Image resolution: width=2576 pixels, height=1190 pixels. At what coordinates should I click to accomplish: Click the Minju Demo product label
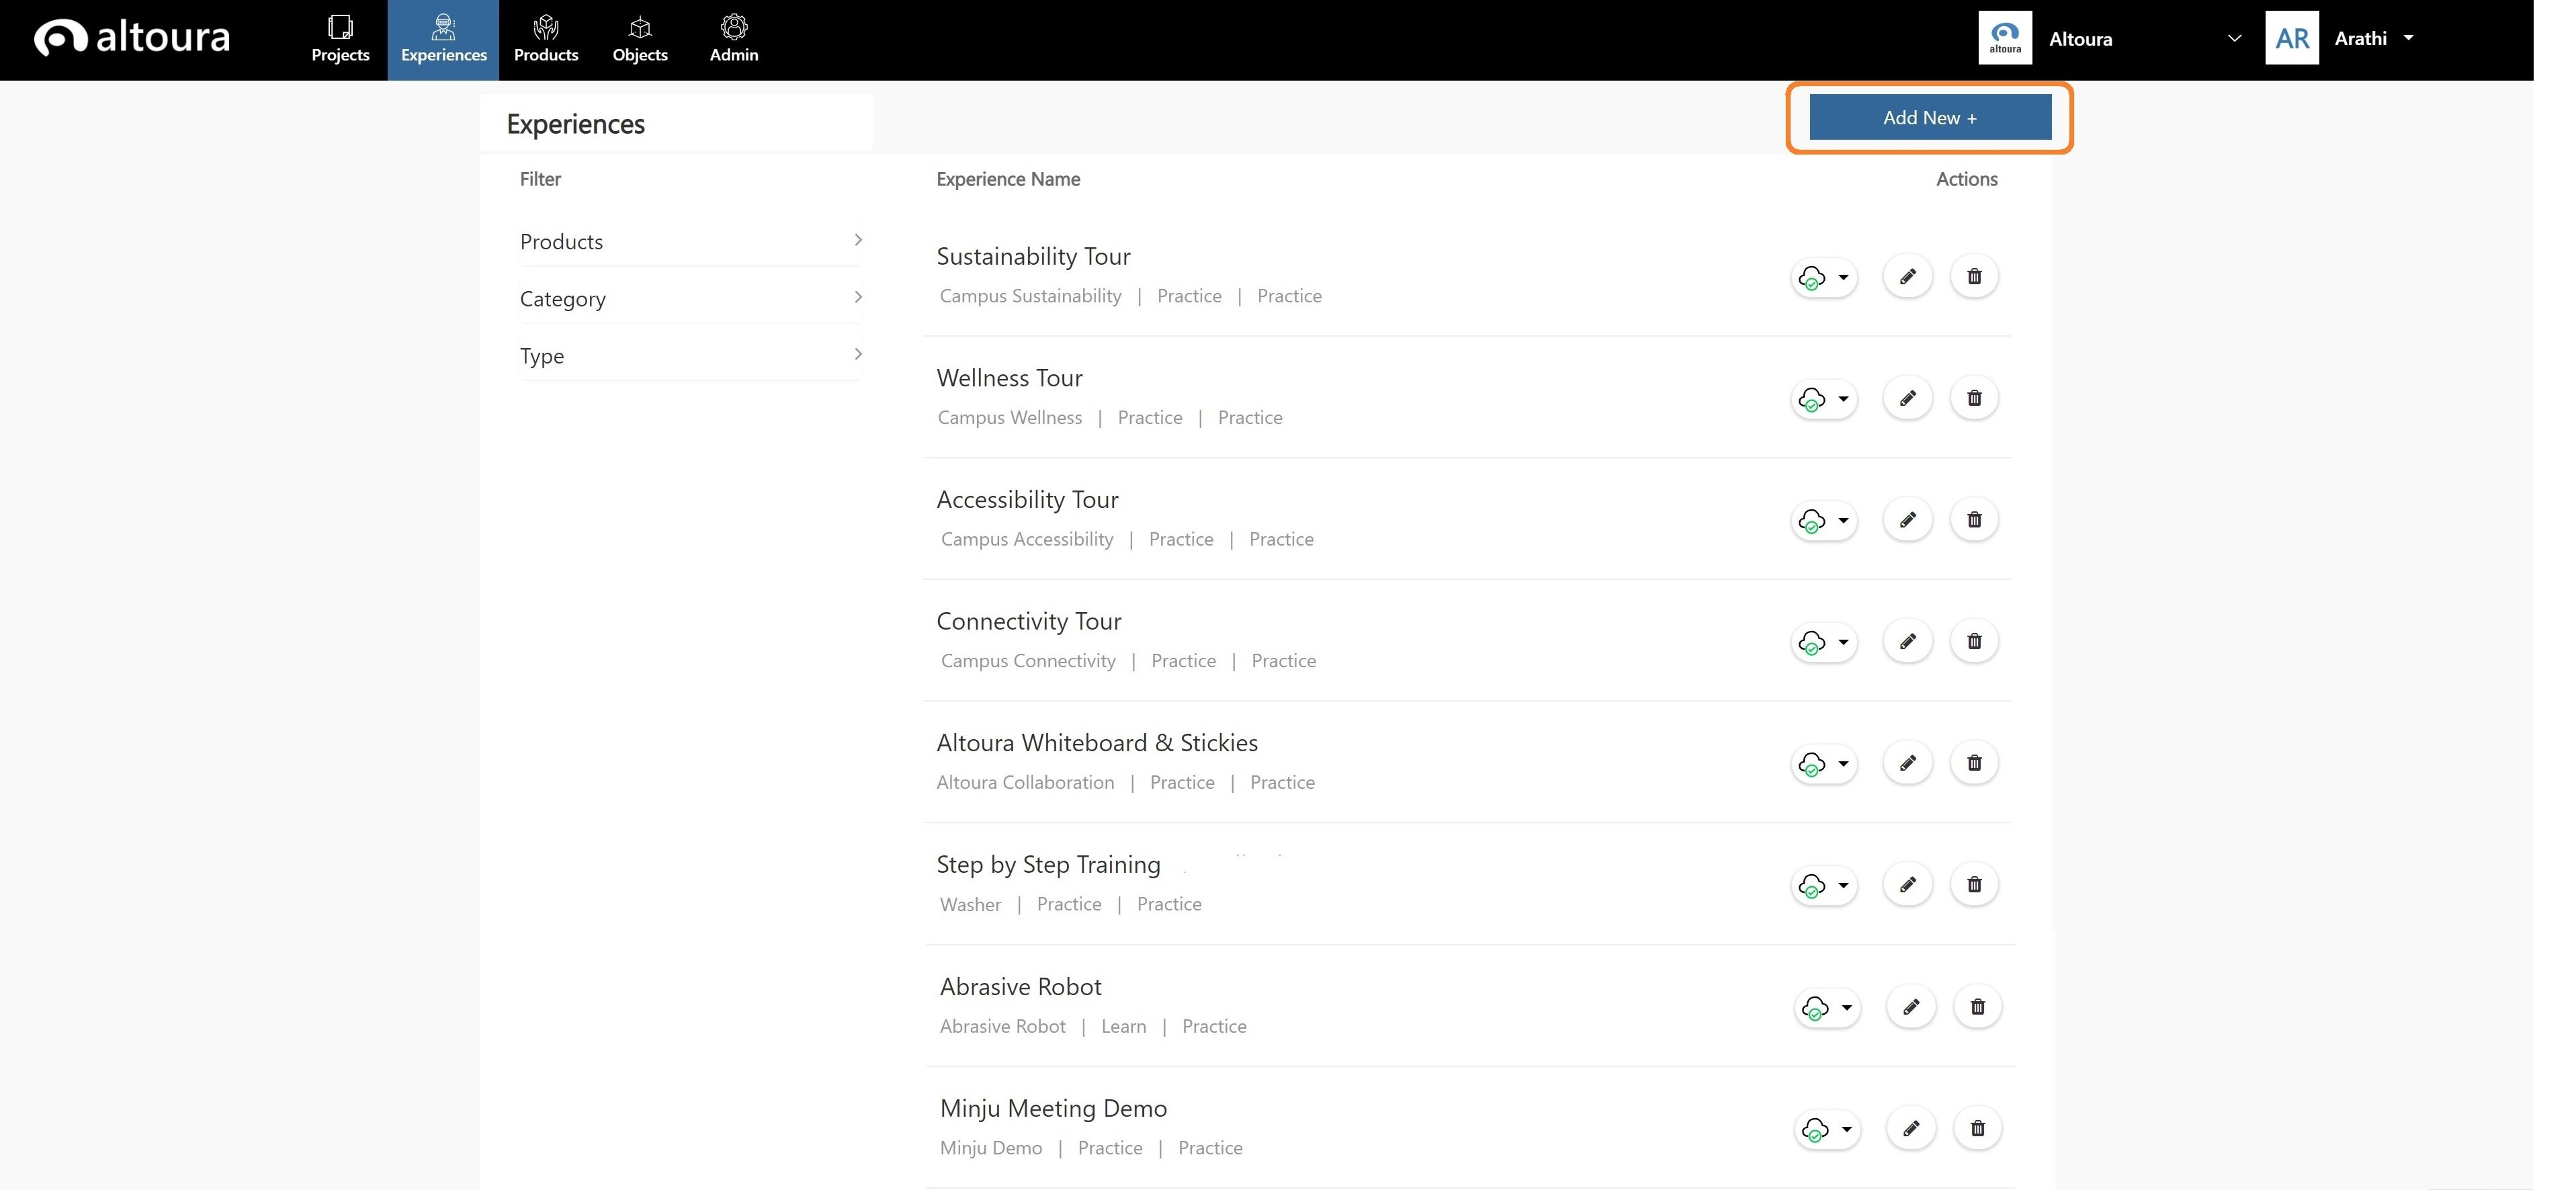click(x=990, y=1148)
